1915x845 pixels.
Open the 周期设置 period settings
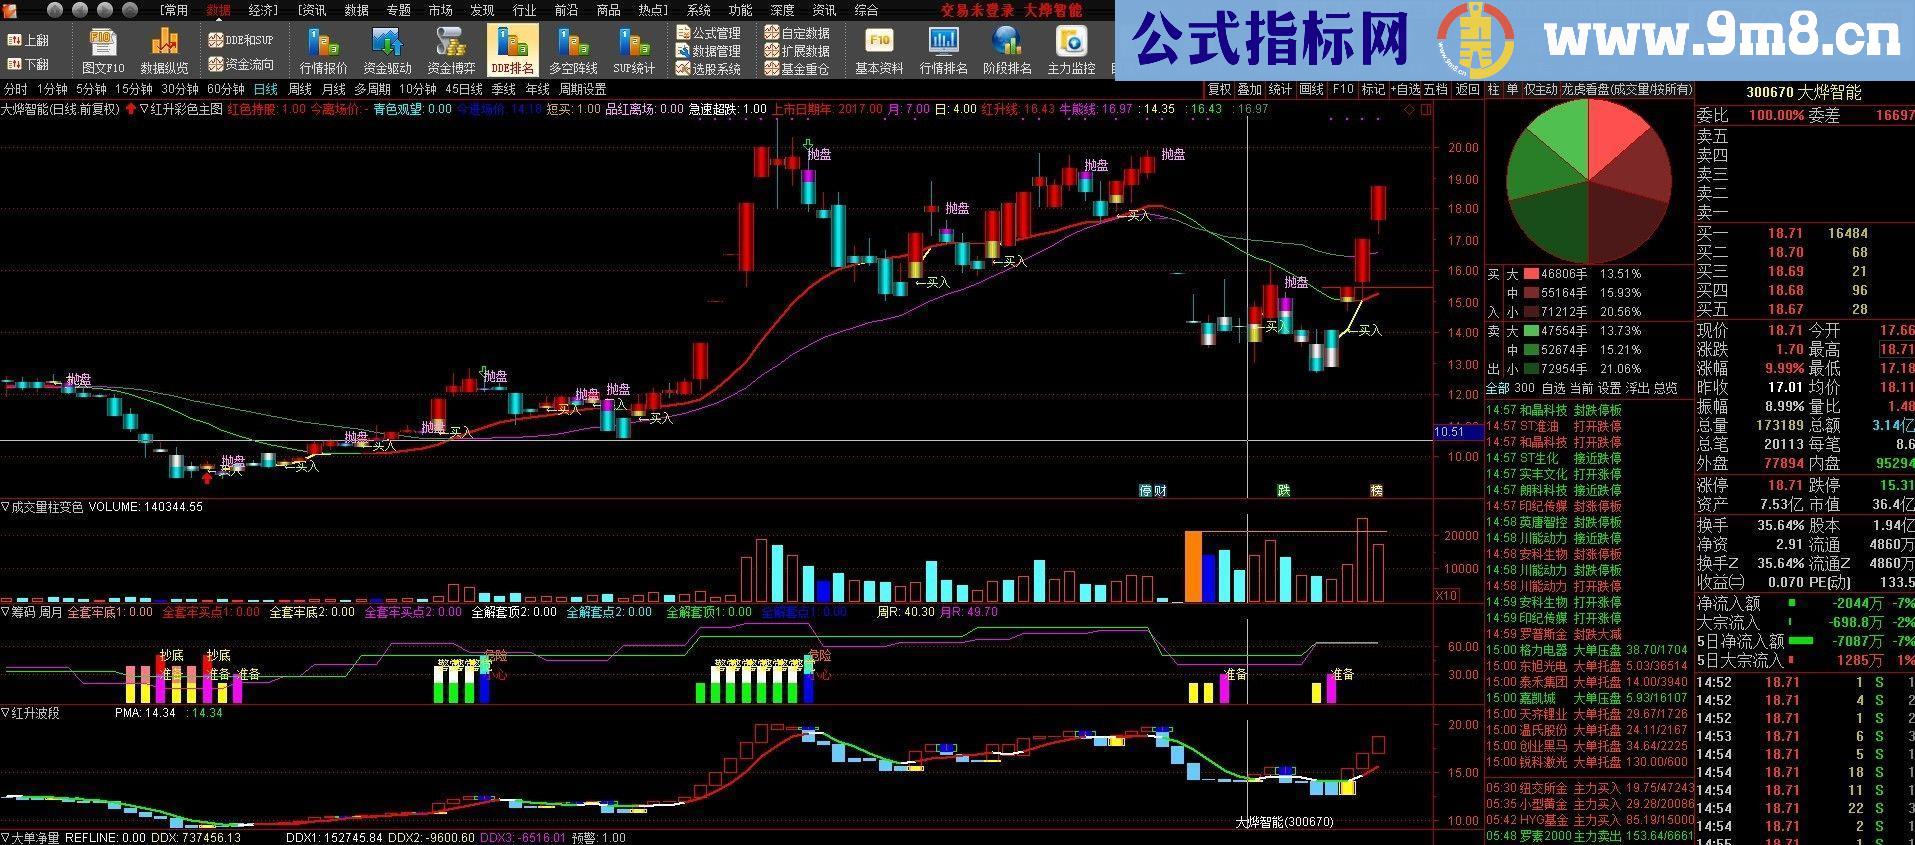point(582,89)
